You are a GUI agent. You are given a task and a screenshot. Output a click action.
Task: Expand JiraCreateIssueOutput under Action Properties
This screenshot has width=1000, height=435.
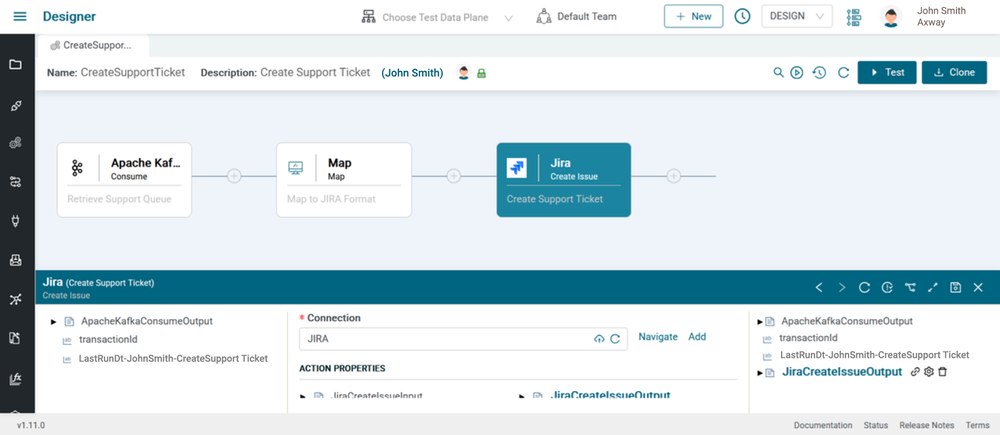point(522,396)
